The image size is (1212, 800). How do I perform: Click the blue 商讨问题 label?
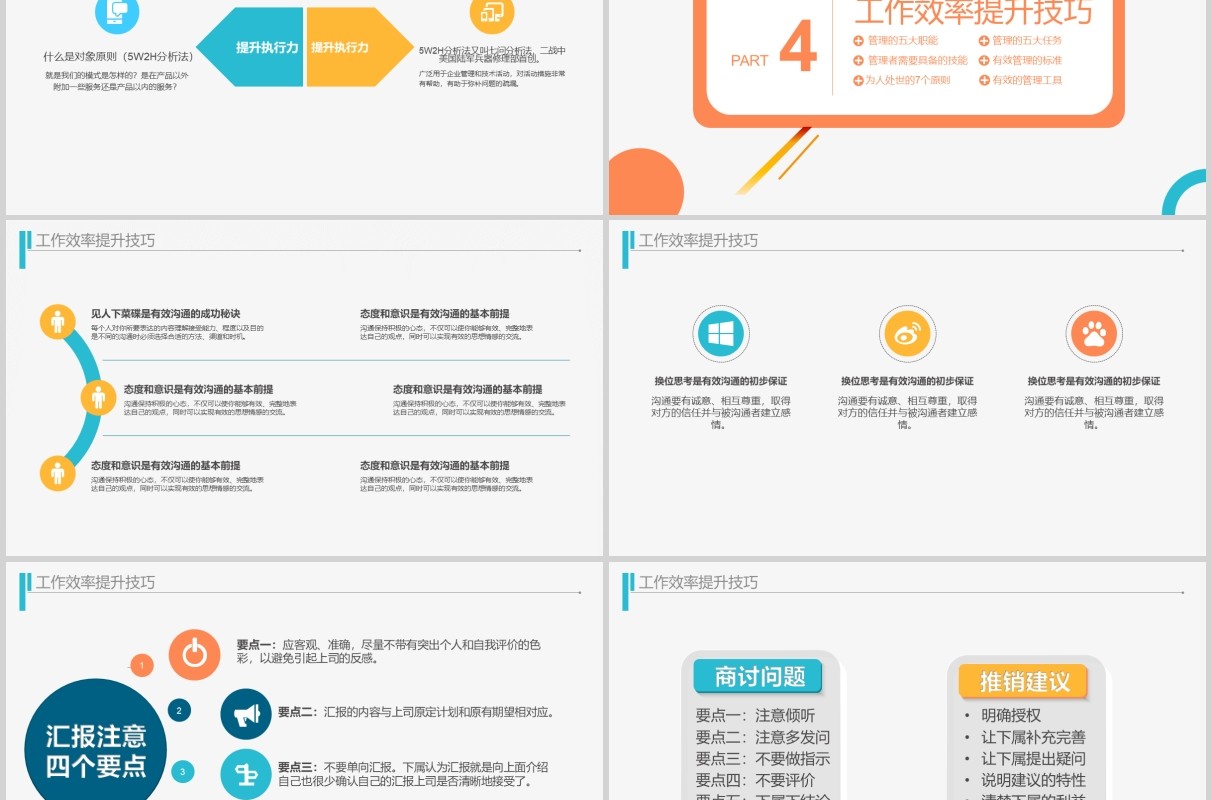point(758,677)
